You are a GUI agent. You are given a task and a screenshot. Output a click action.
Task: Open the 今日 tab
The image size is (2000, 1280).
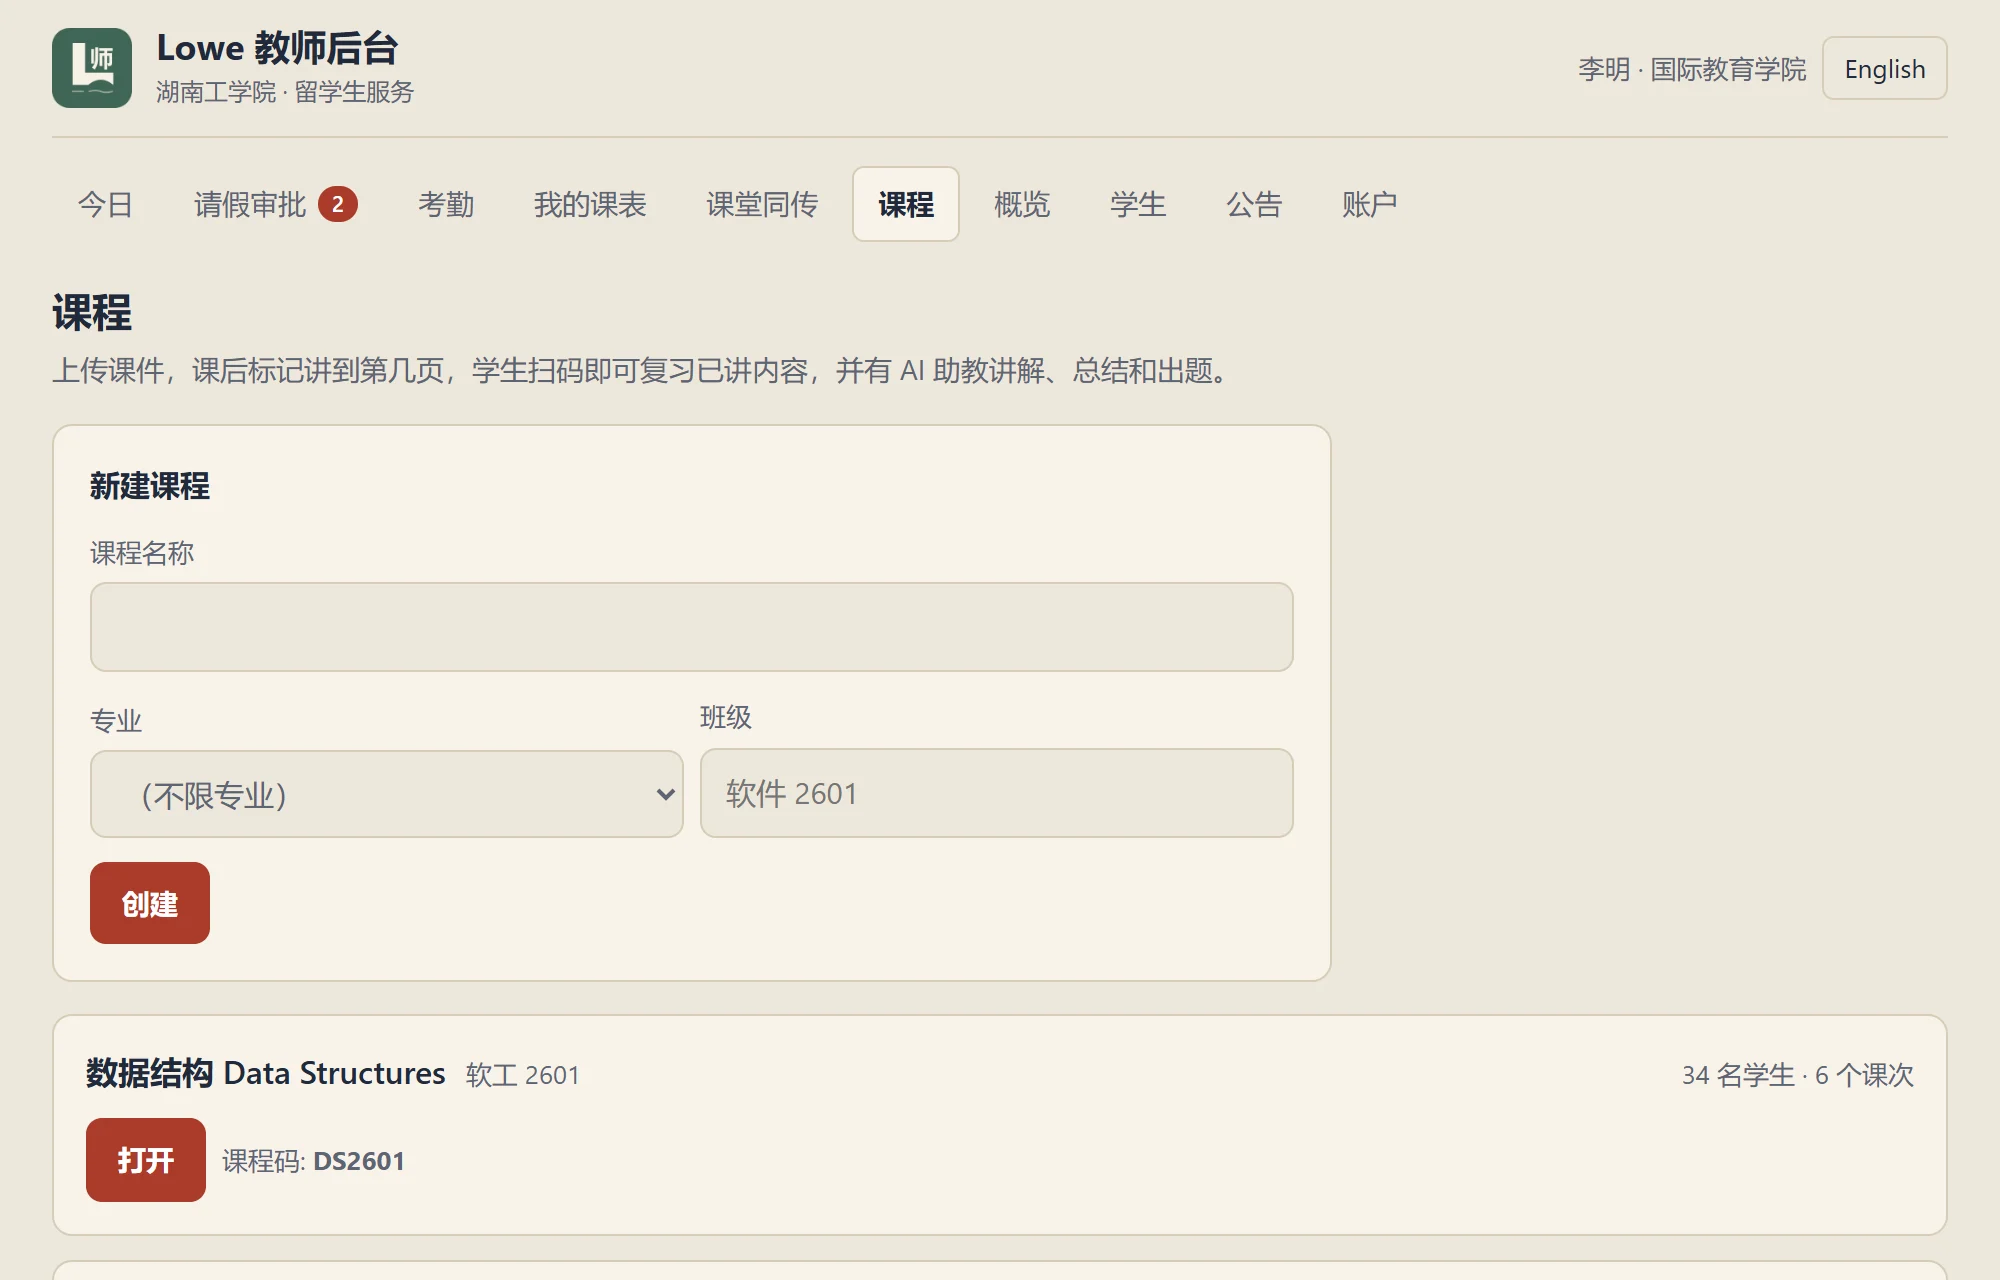[106, 204]
